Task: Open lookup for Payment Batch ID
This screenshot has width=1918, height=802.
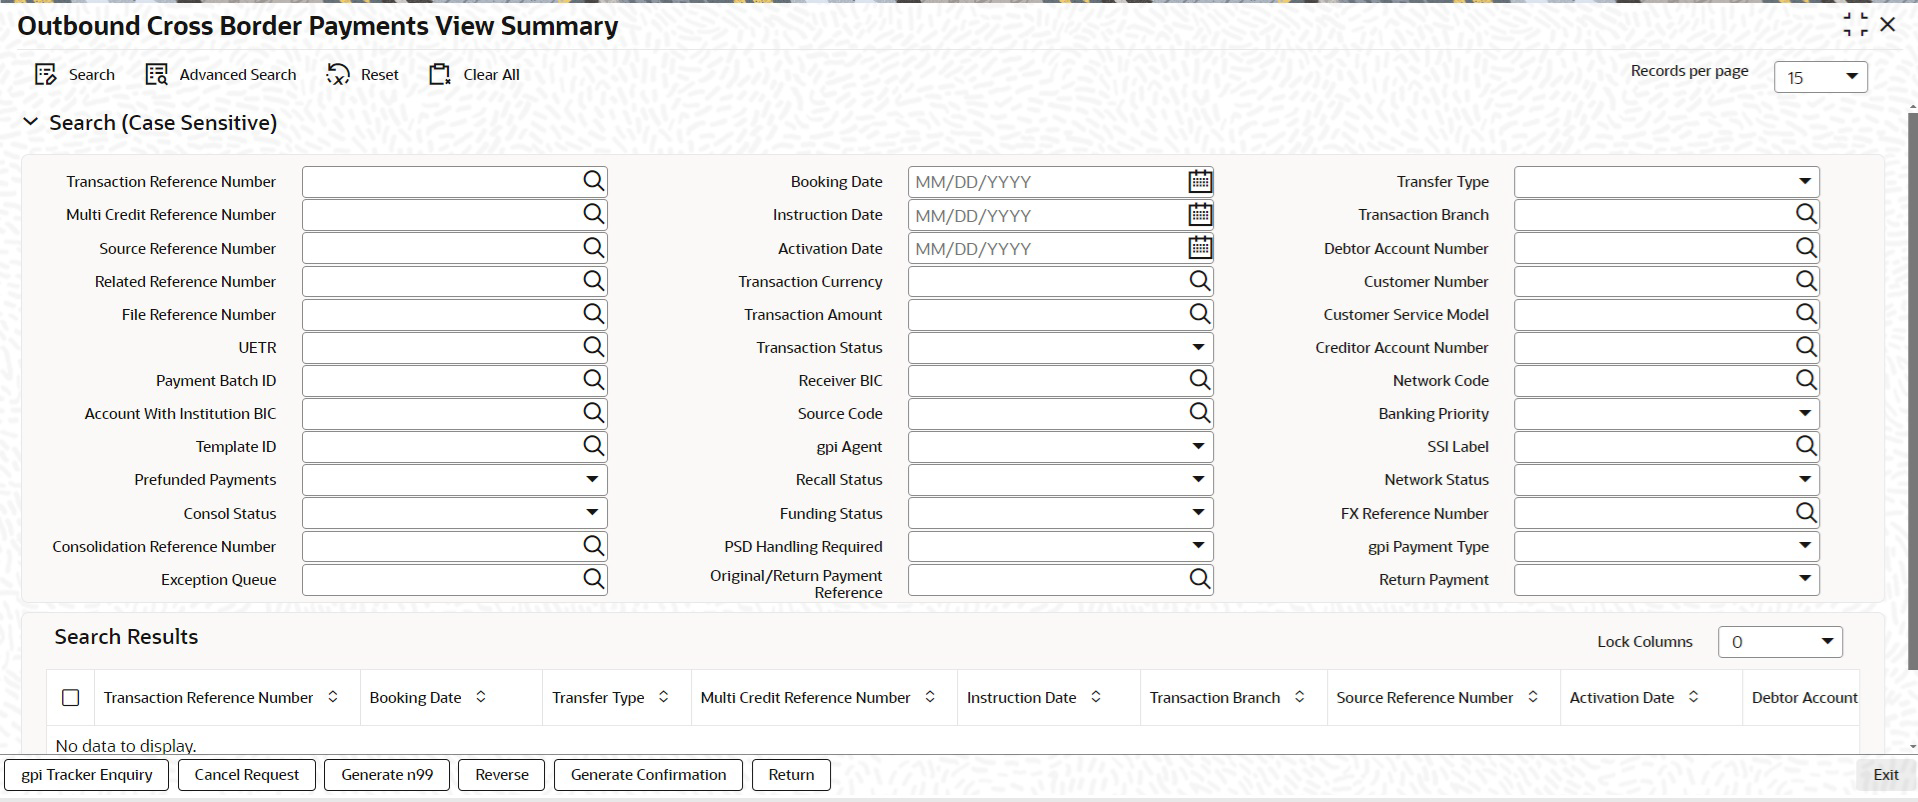Action: click(x=594, y=380)
